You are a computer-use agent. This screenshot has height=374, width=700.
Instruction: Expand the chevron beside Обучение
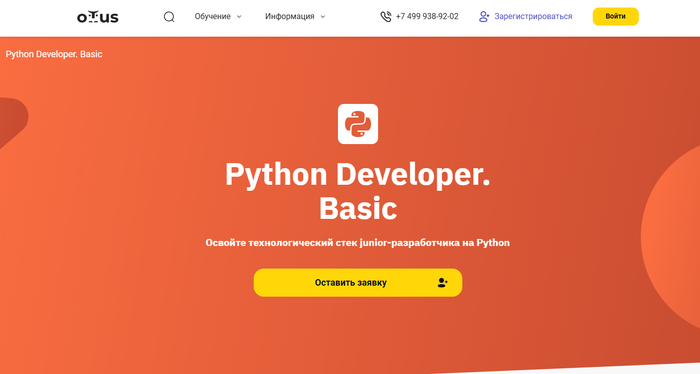coord(239,17)
